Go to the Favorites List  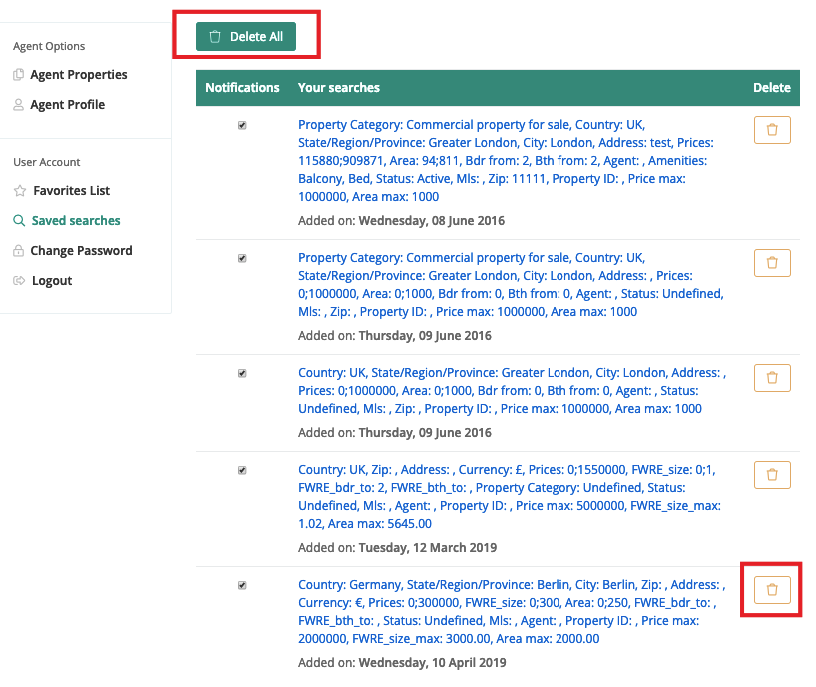tap(71, 191)
